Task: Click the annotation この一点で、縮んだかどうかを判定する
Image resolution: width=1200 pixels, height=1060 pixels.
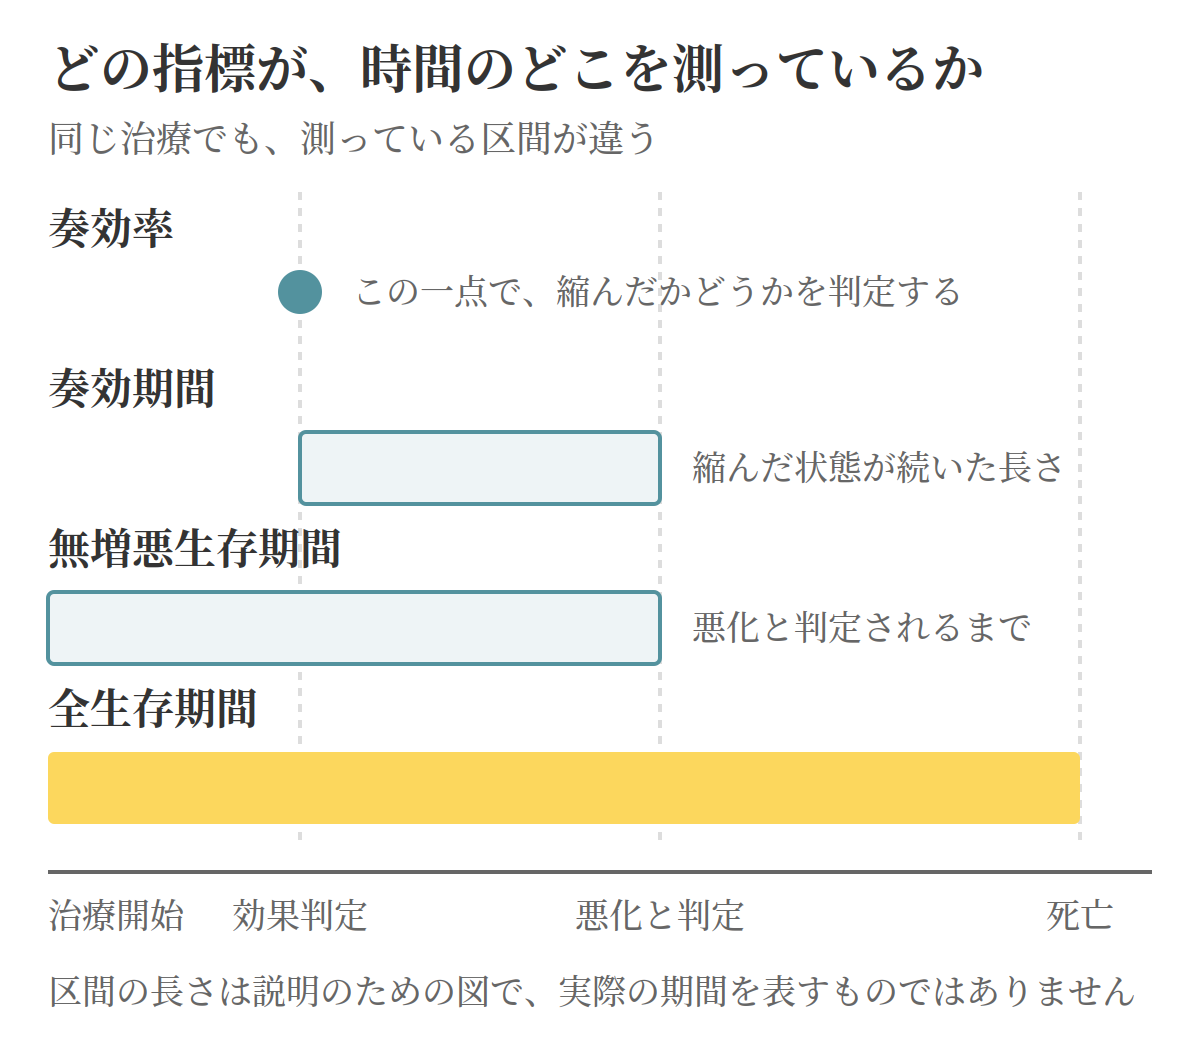Action: pos(658,292)
